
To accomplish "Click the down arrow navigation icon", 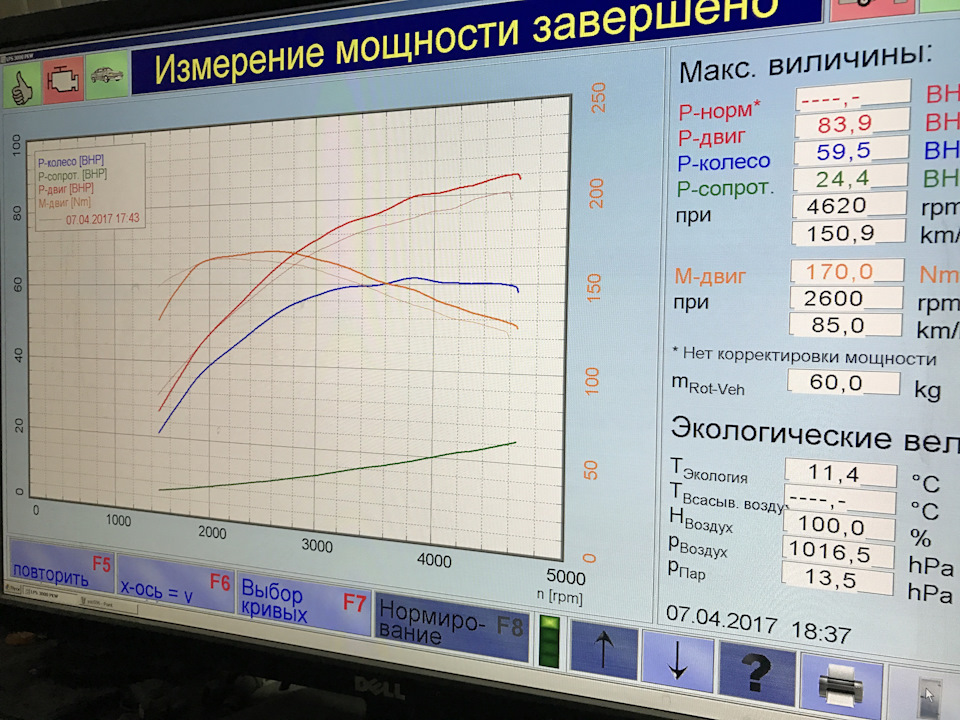I will (680, 658).
